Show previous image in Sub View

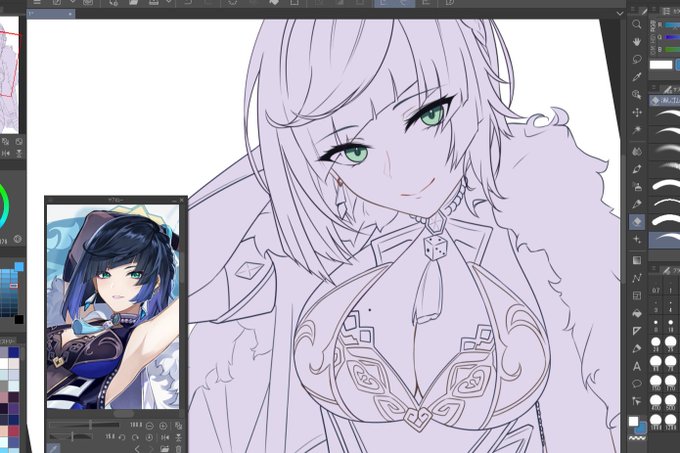137,449
